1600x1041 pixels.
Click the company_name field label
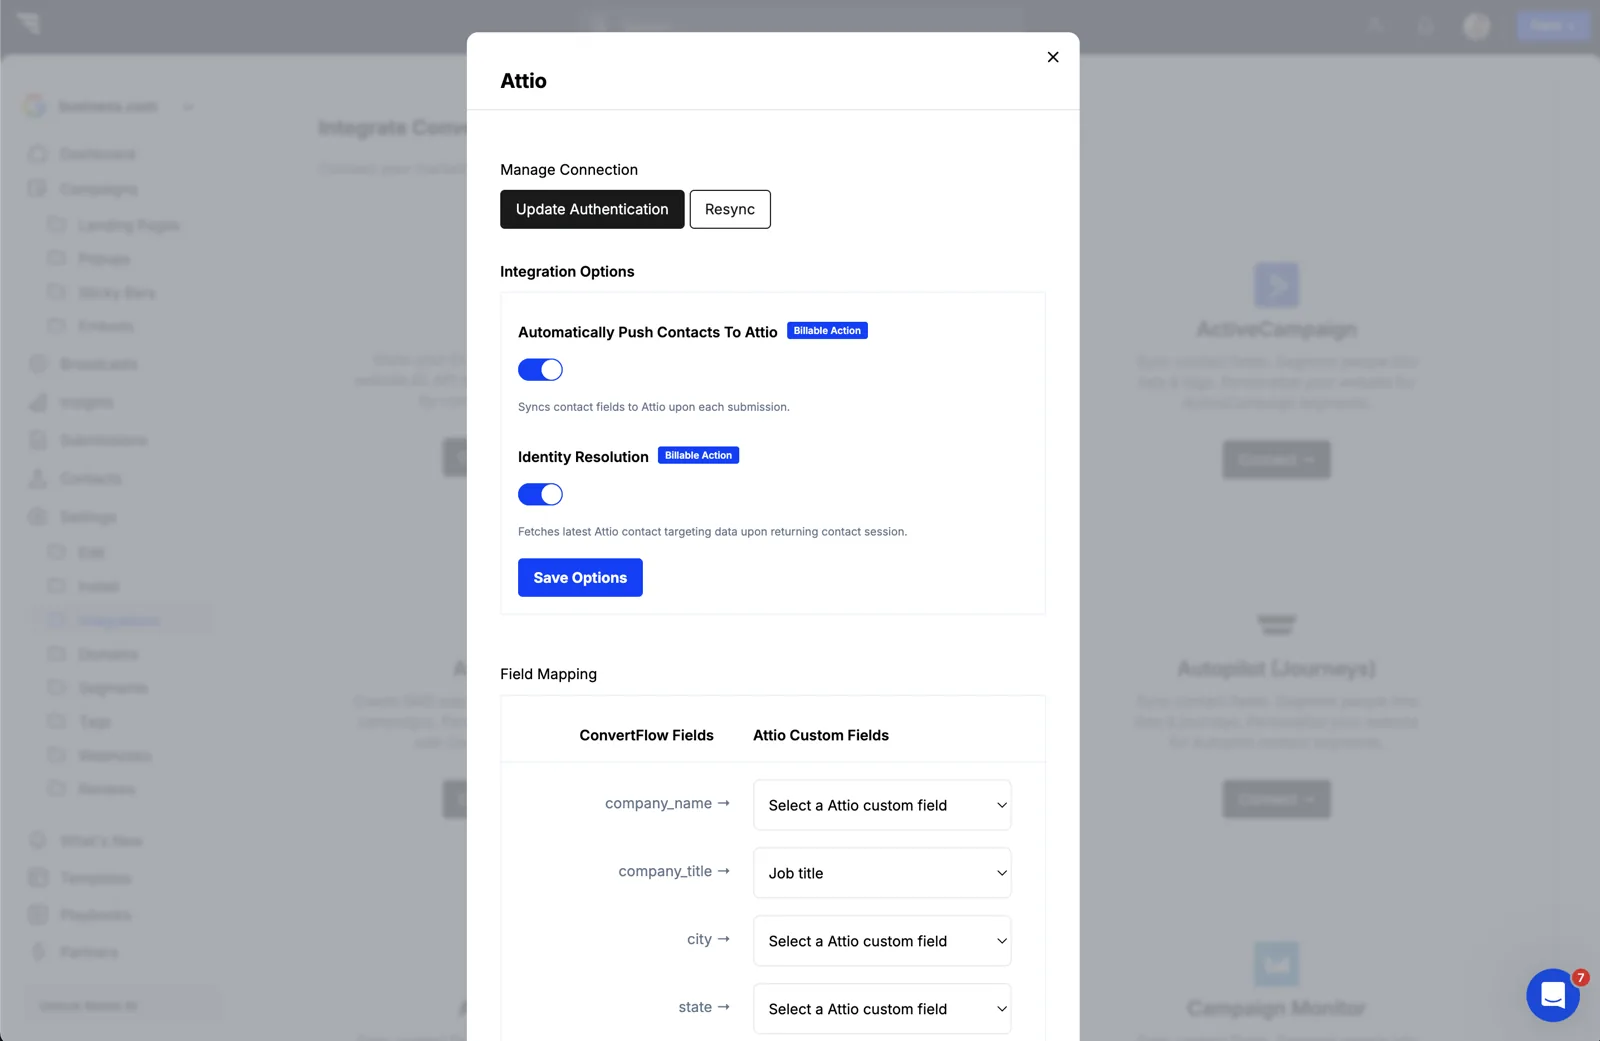[x=659, y=804]
